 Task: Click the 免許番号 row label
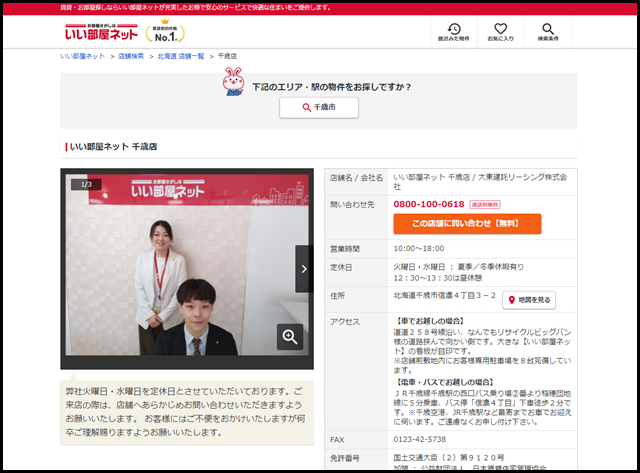[345, 458]
